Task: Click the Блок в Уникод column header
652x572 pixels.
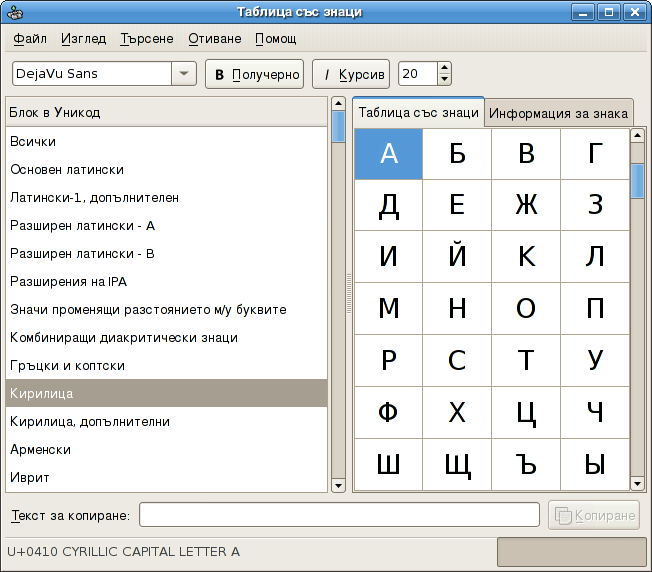Action: click(x=166, y=112)
